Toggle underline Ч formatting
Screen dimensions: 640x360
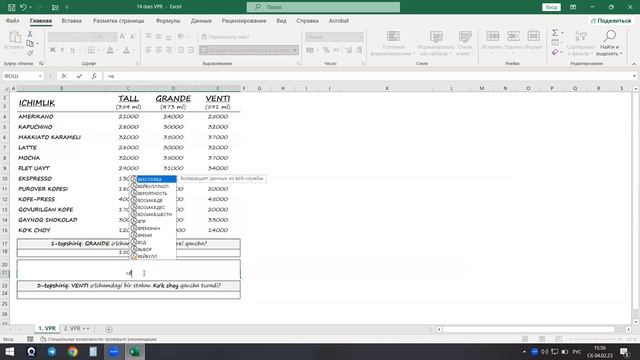pos(72,50)
